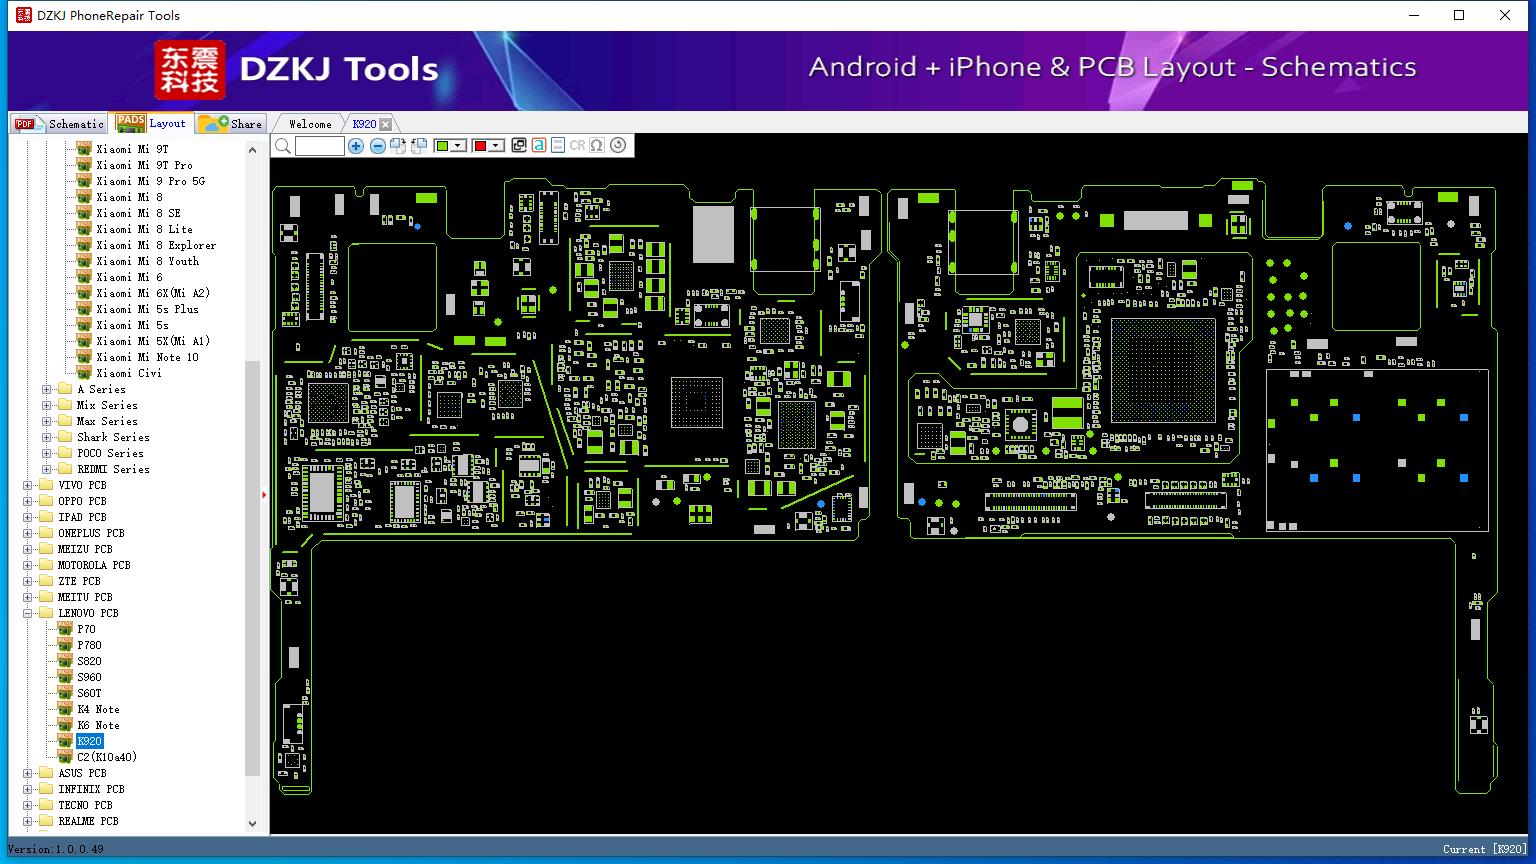This screenshot has width=1536, height=864.
Task: Open Xiaomi Mi 9T Pro layout
Action: [x=144, y=165]
